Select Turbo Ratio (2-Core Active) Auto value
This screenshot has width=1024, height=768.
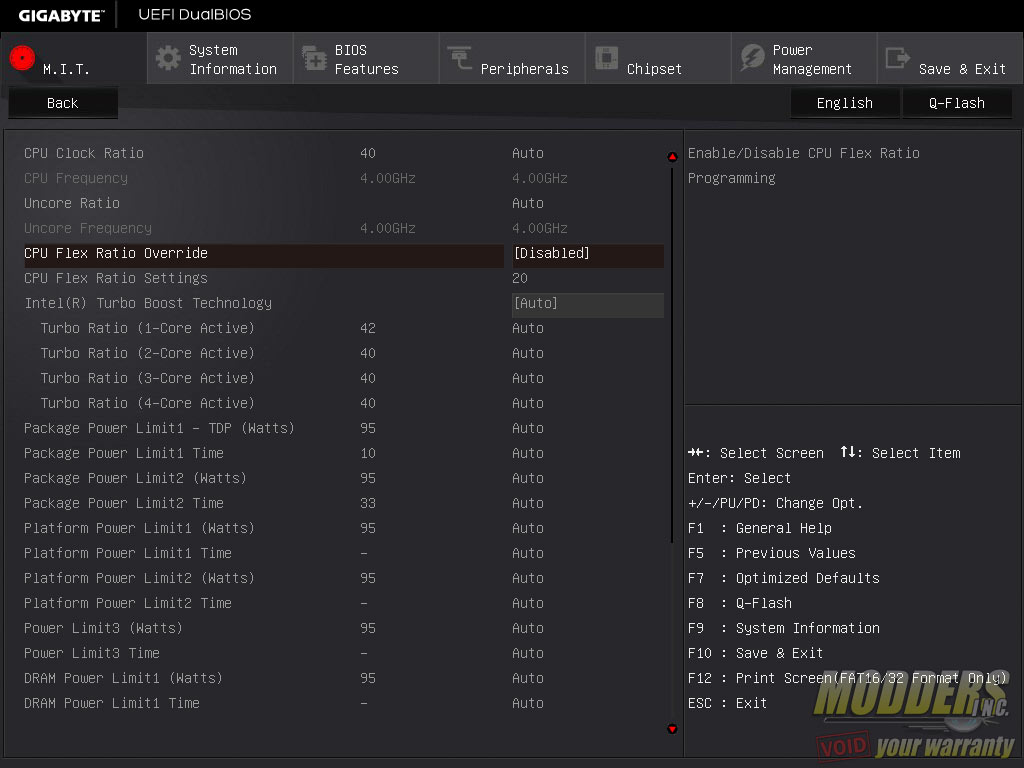click(x=528, y=353)
